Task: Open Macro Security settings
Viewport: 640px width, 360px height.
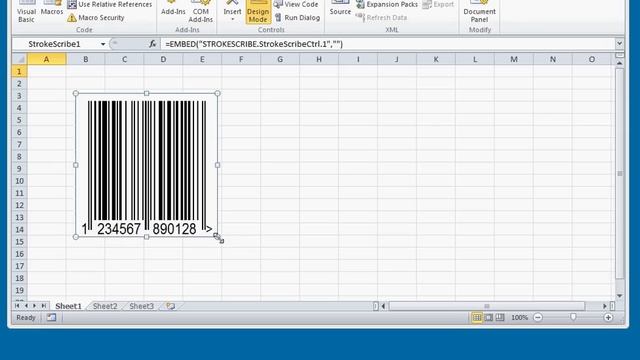Action: pos(96,18)
